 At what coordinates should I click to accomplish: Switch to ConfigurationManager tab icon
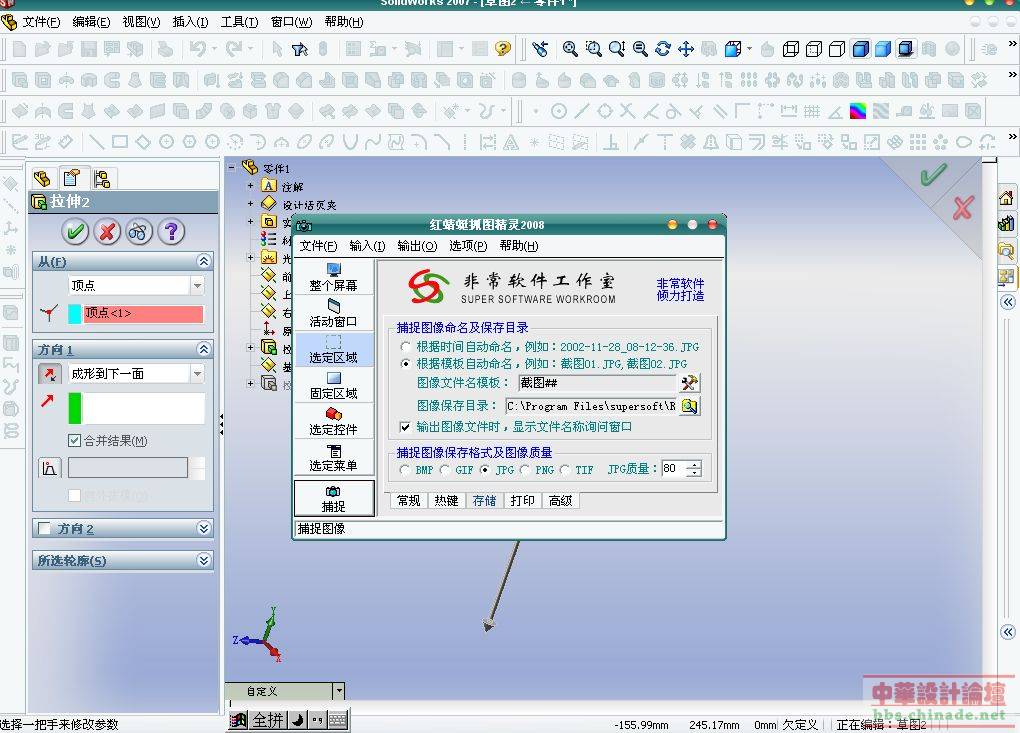point(101,178)
